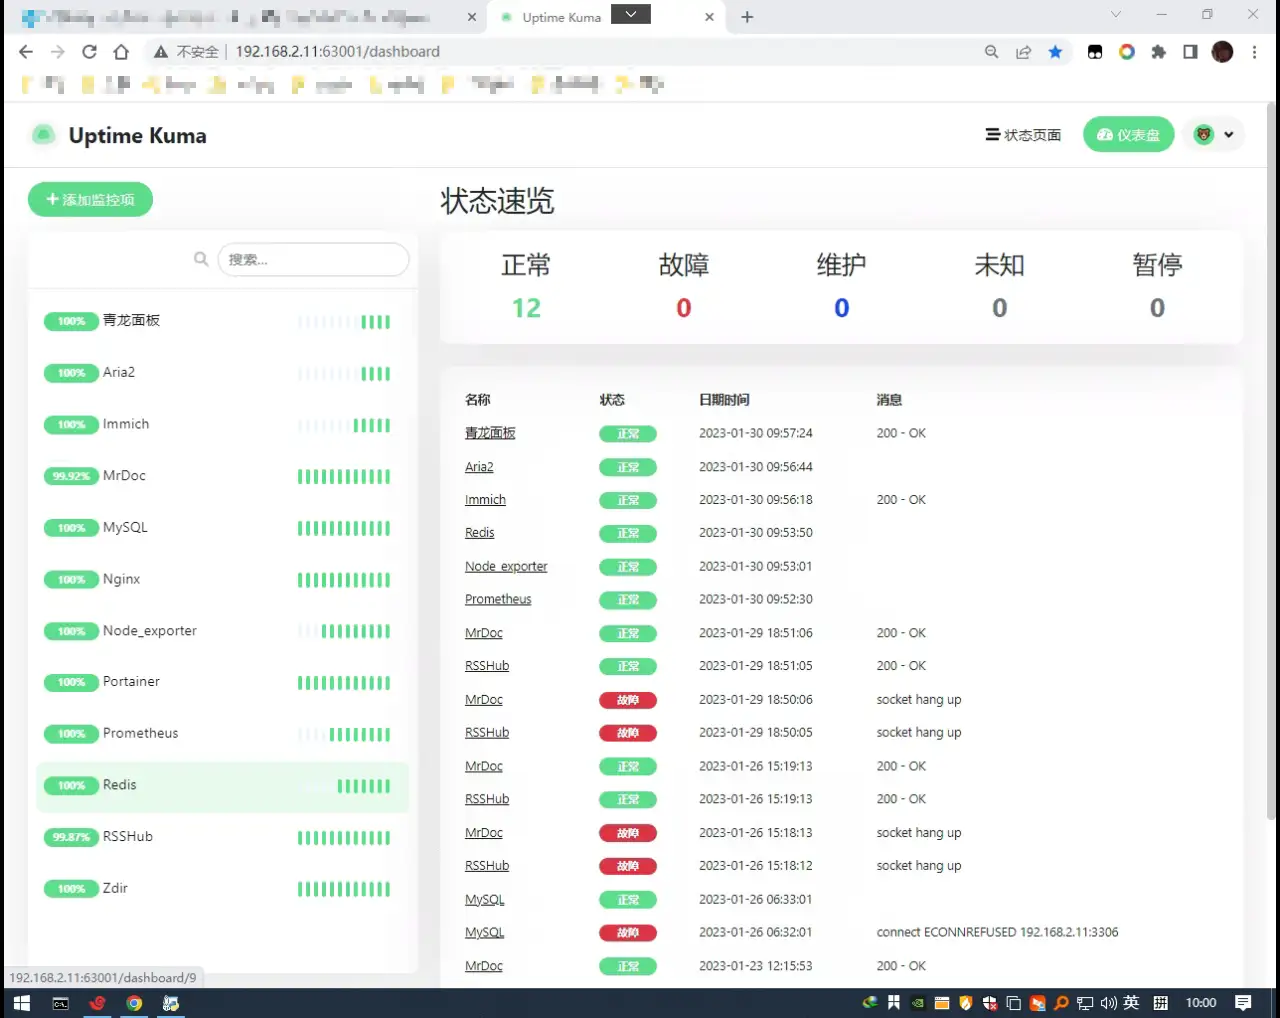Expand the browser tab search chevron
The image size is (1280, 1018).
point(1116,15)
